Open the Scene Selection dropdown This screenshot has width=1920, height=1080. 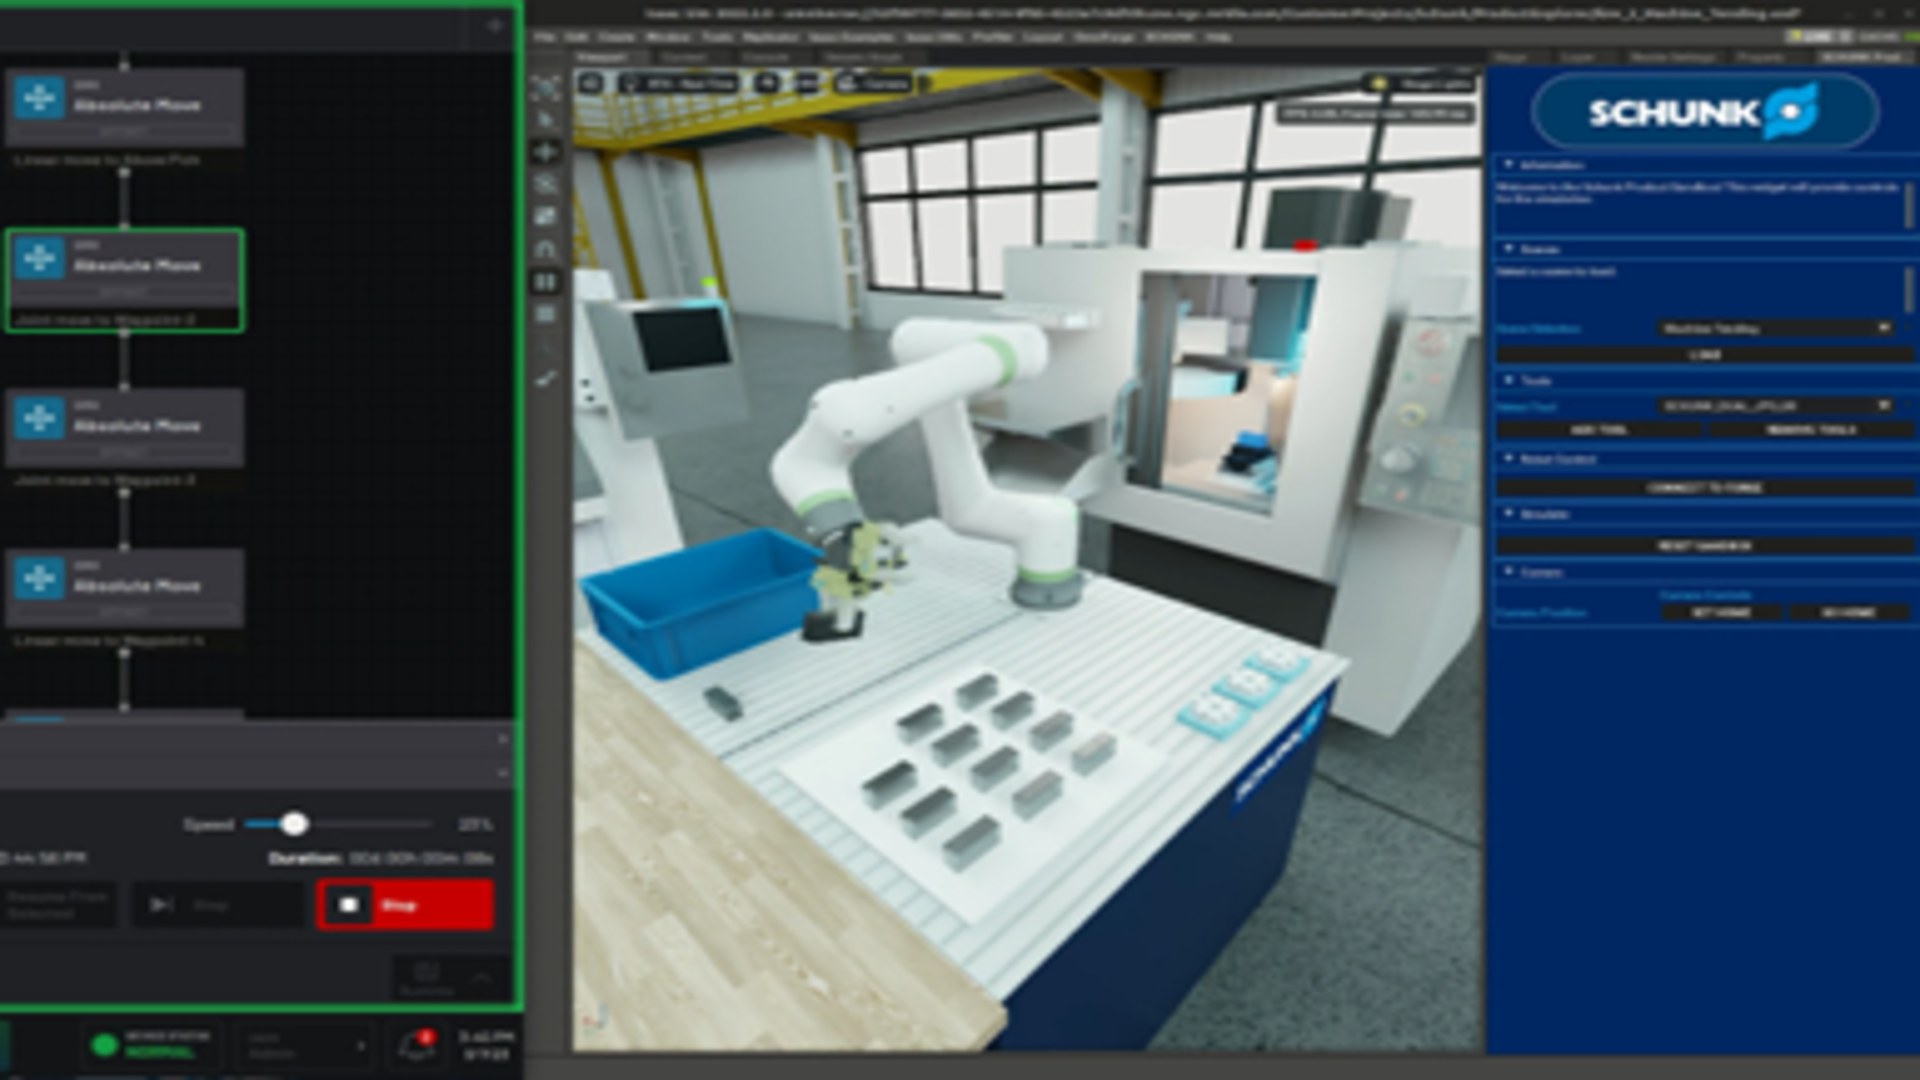click(x=1776, y=328)
